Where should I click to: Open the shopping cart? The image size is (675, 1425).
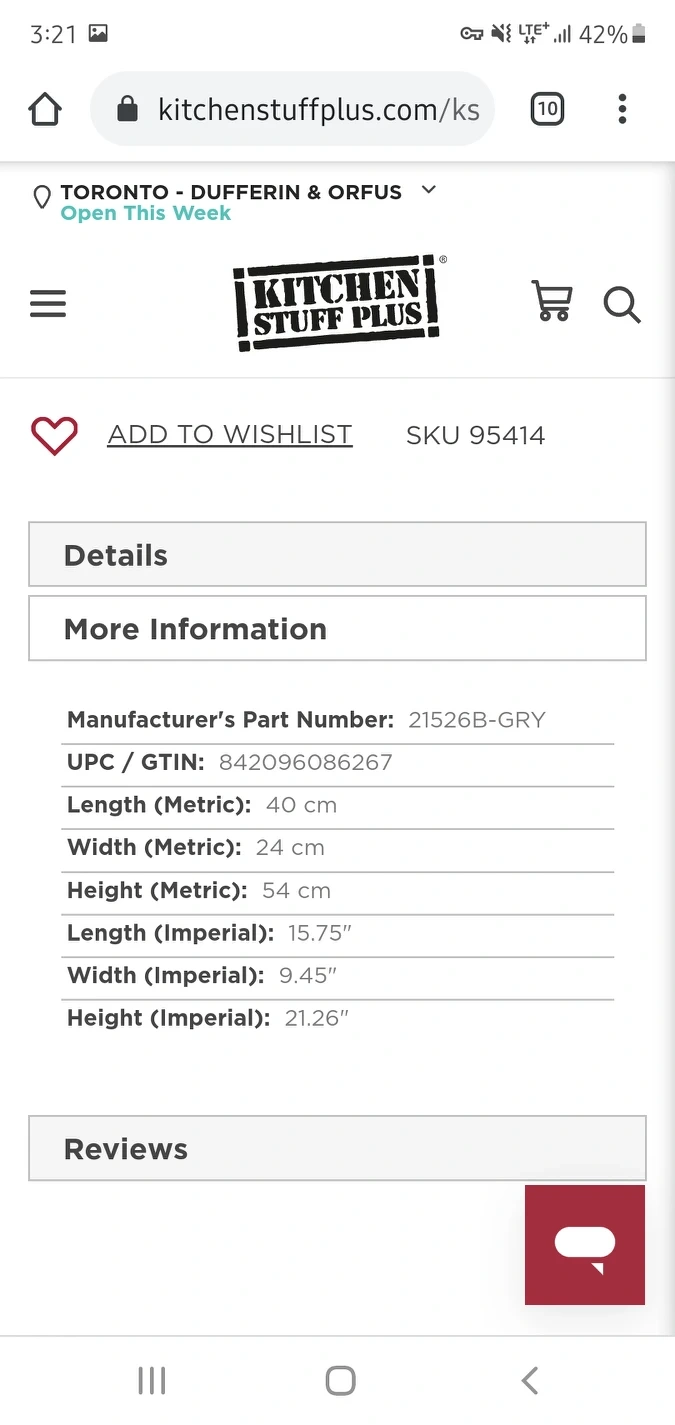click(x=552, y=301)
